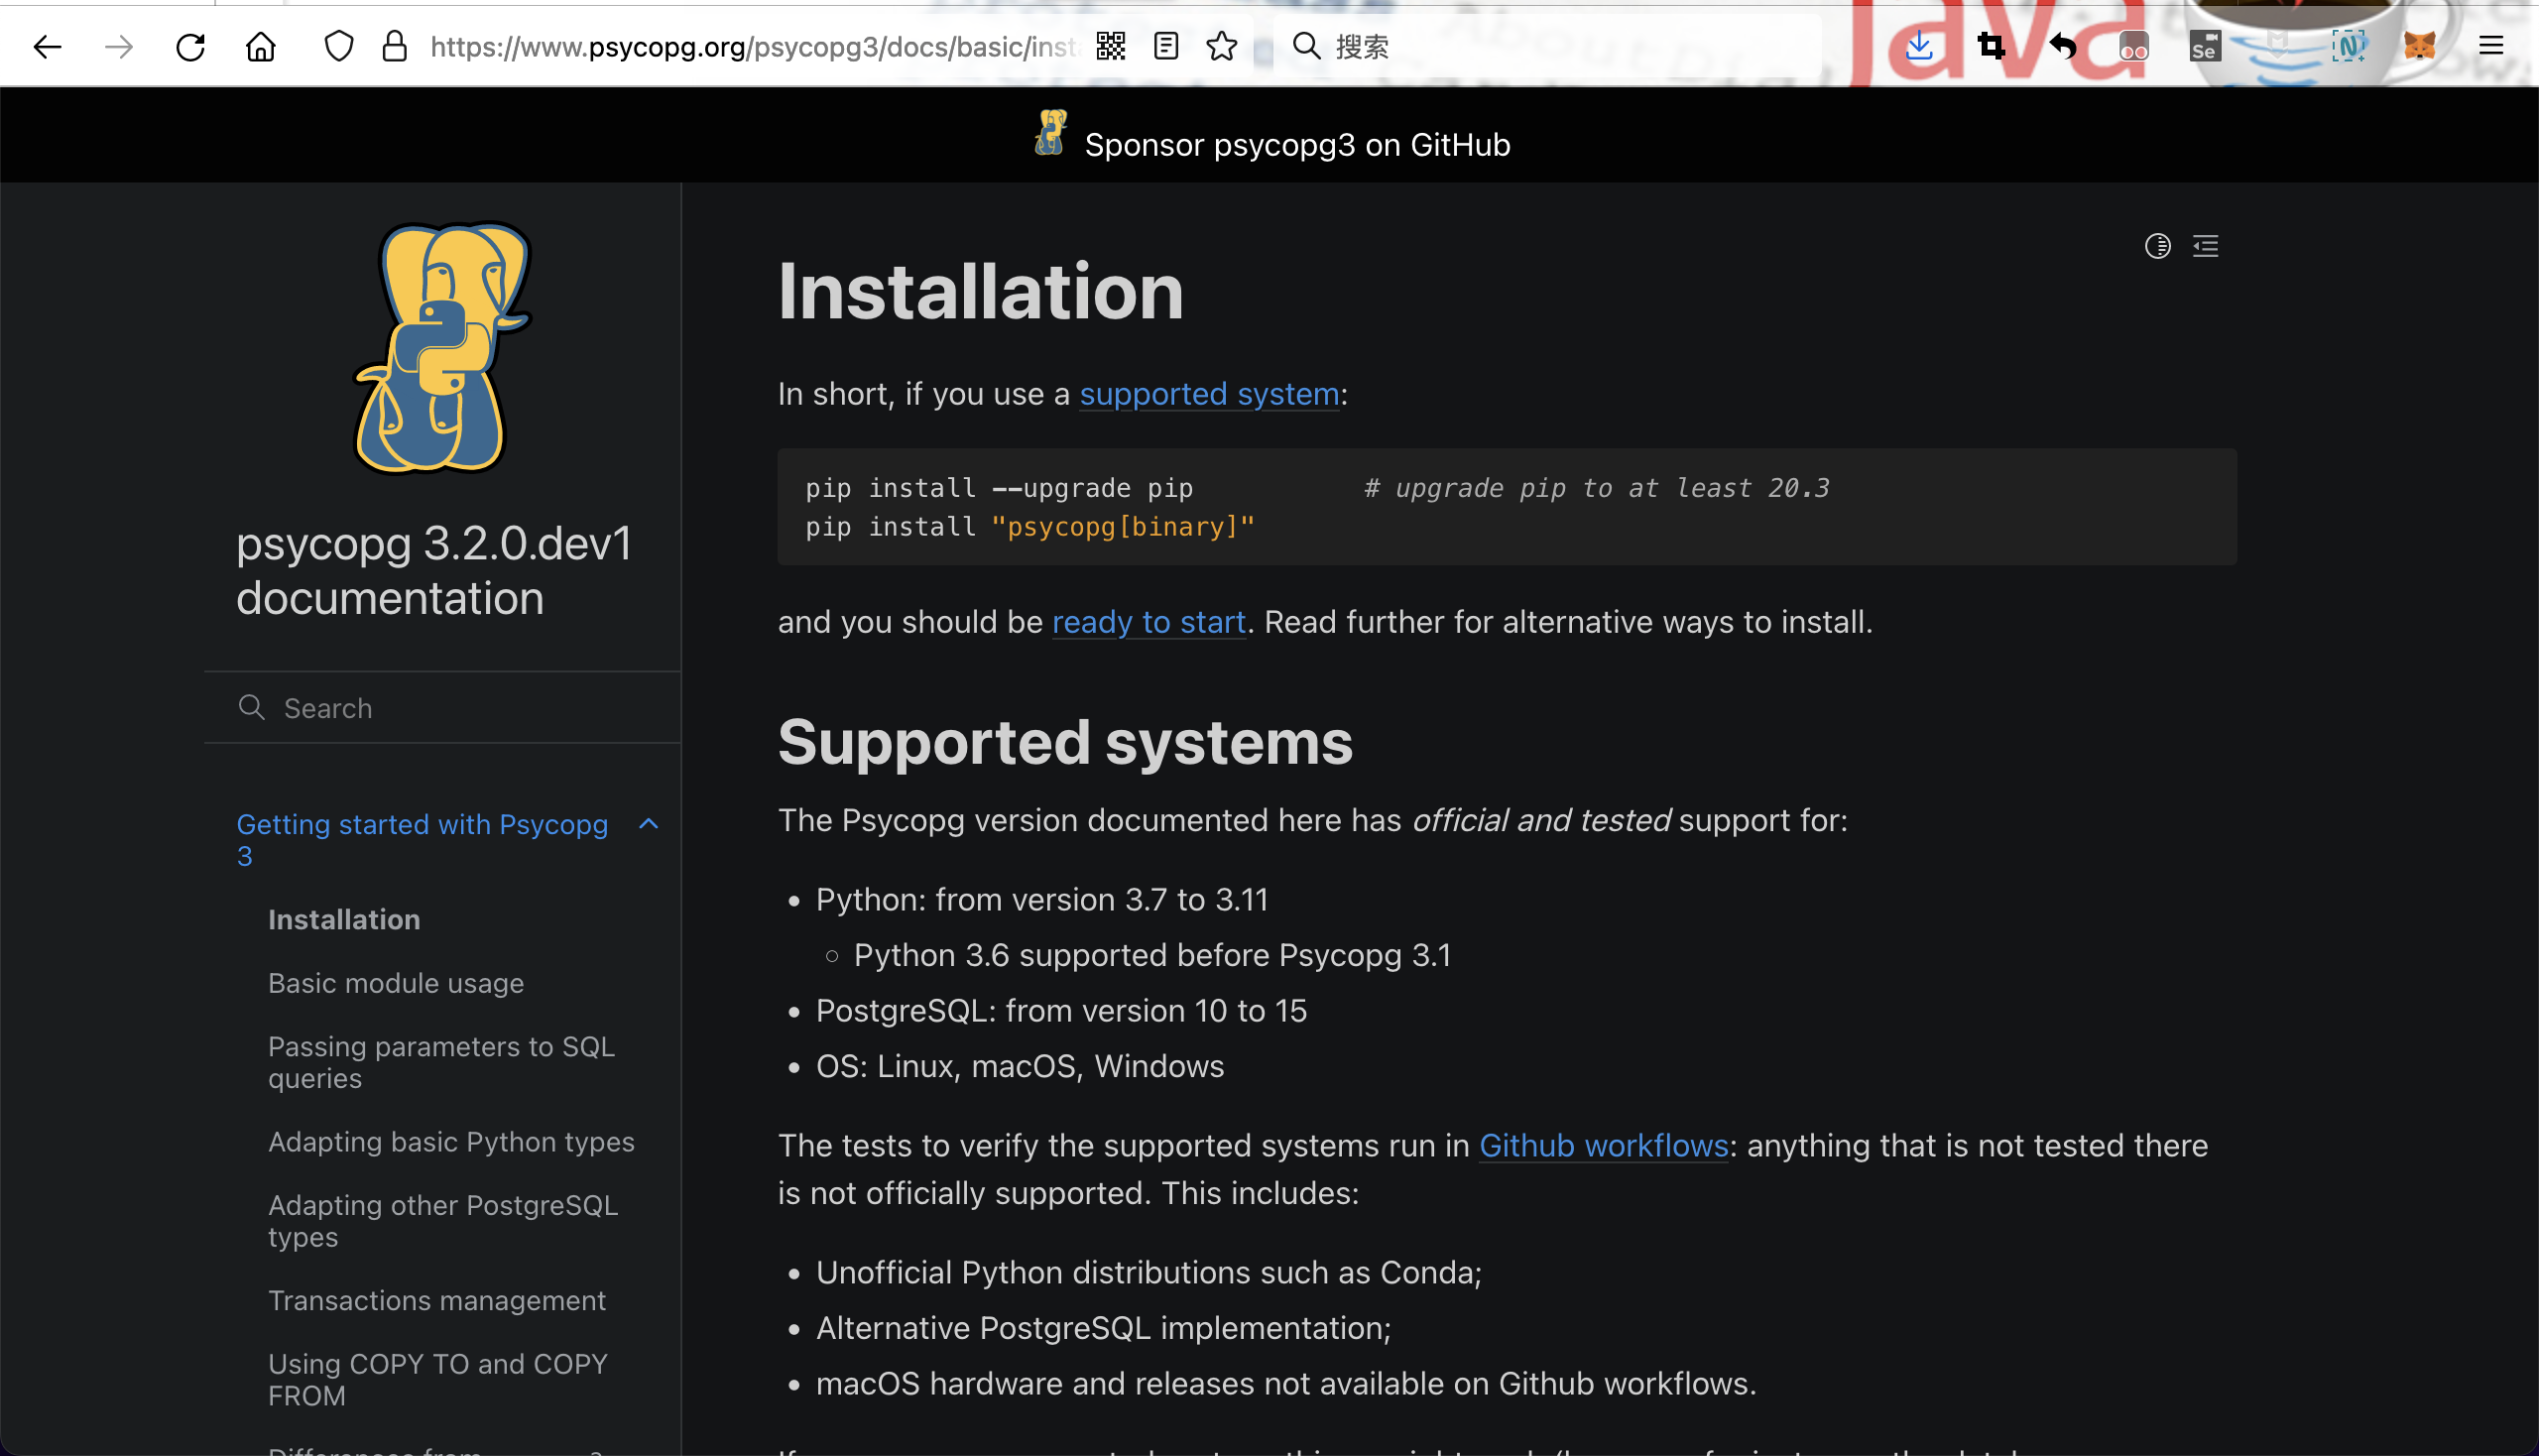Select Basic module usage sidebar link
Screen dimensions: 2539x1456
click(394, 982)
